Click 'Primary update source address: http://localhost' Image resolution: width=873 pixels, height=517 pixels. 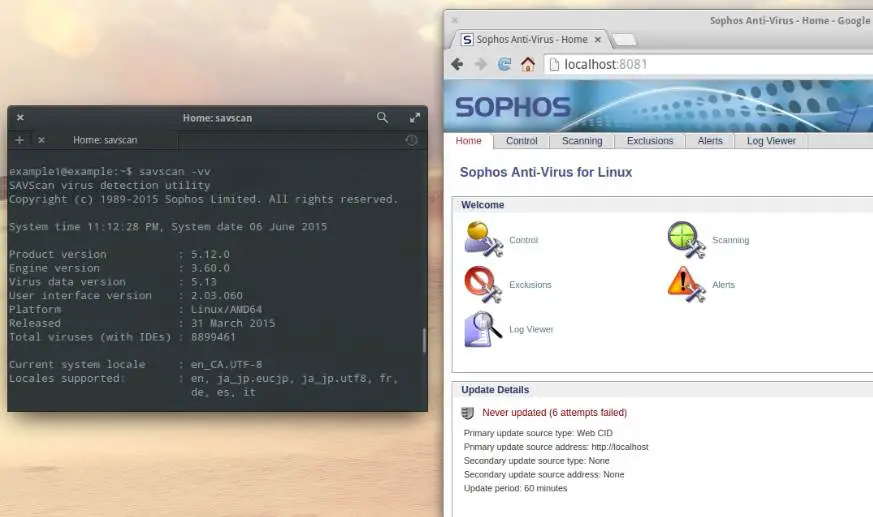click(x=556, y=447)
